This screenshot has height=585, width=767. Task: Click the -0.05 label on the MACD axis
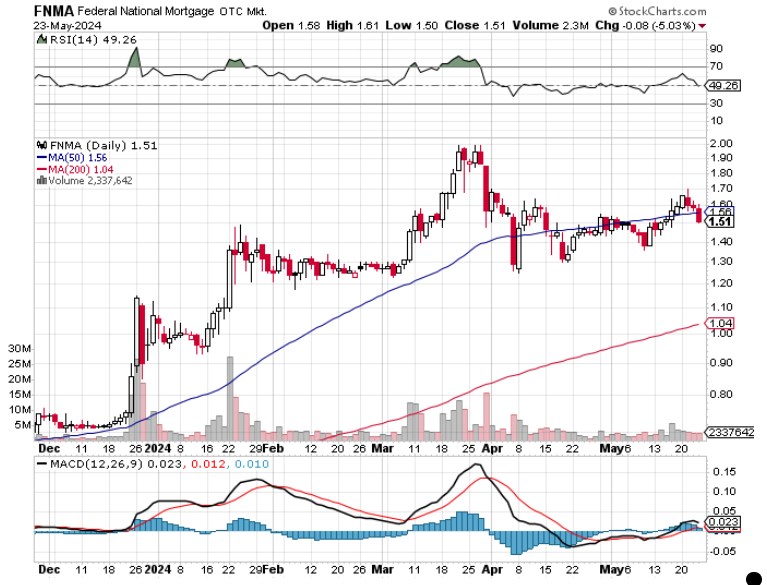pos(720,551)
